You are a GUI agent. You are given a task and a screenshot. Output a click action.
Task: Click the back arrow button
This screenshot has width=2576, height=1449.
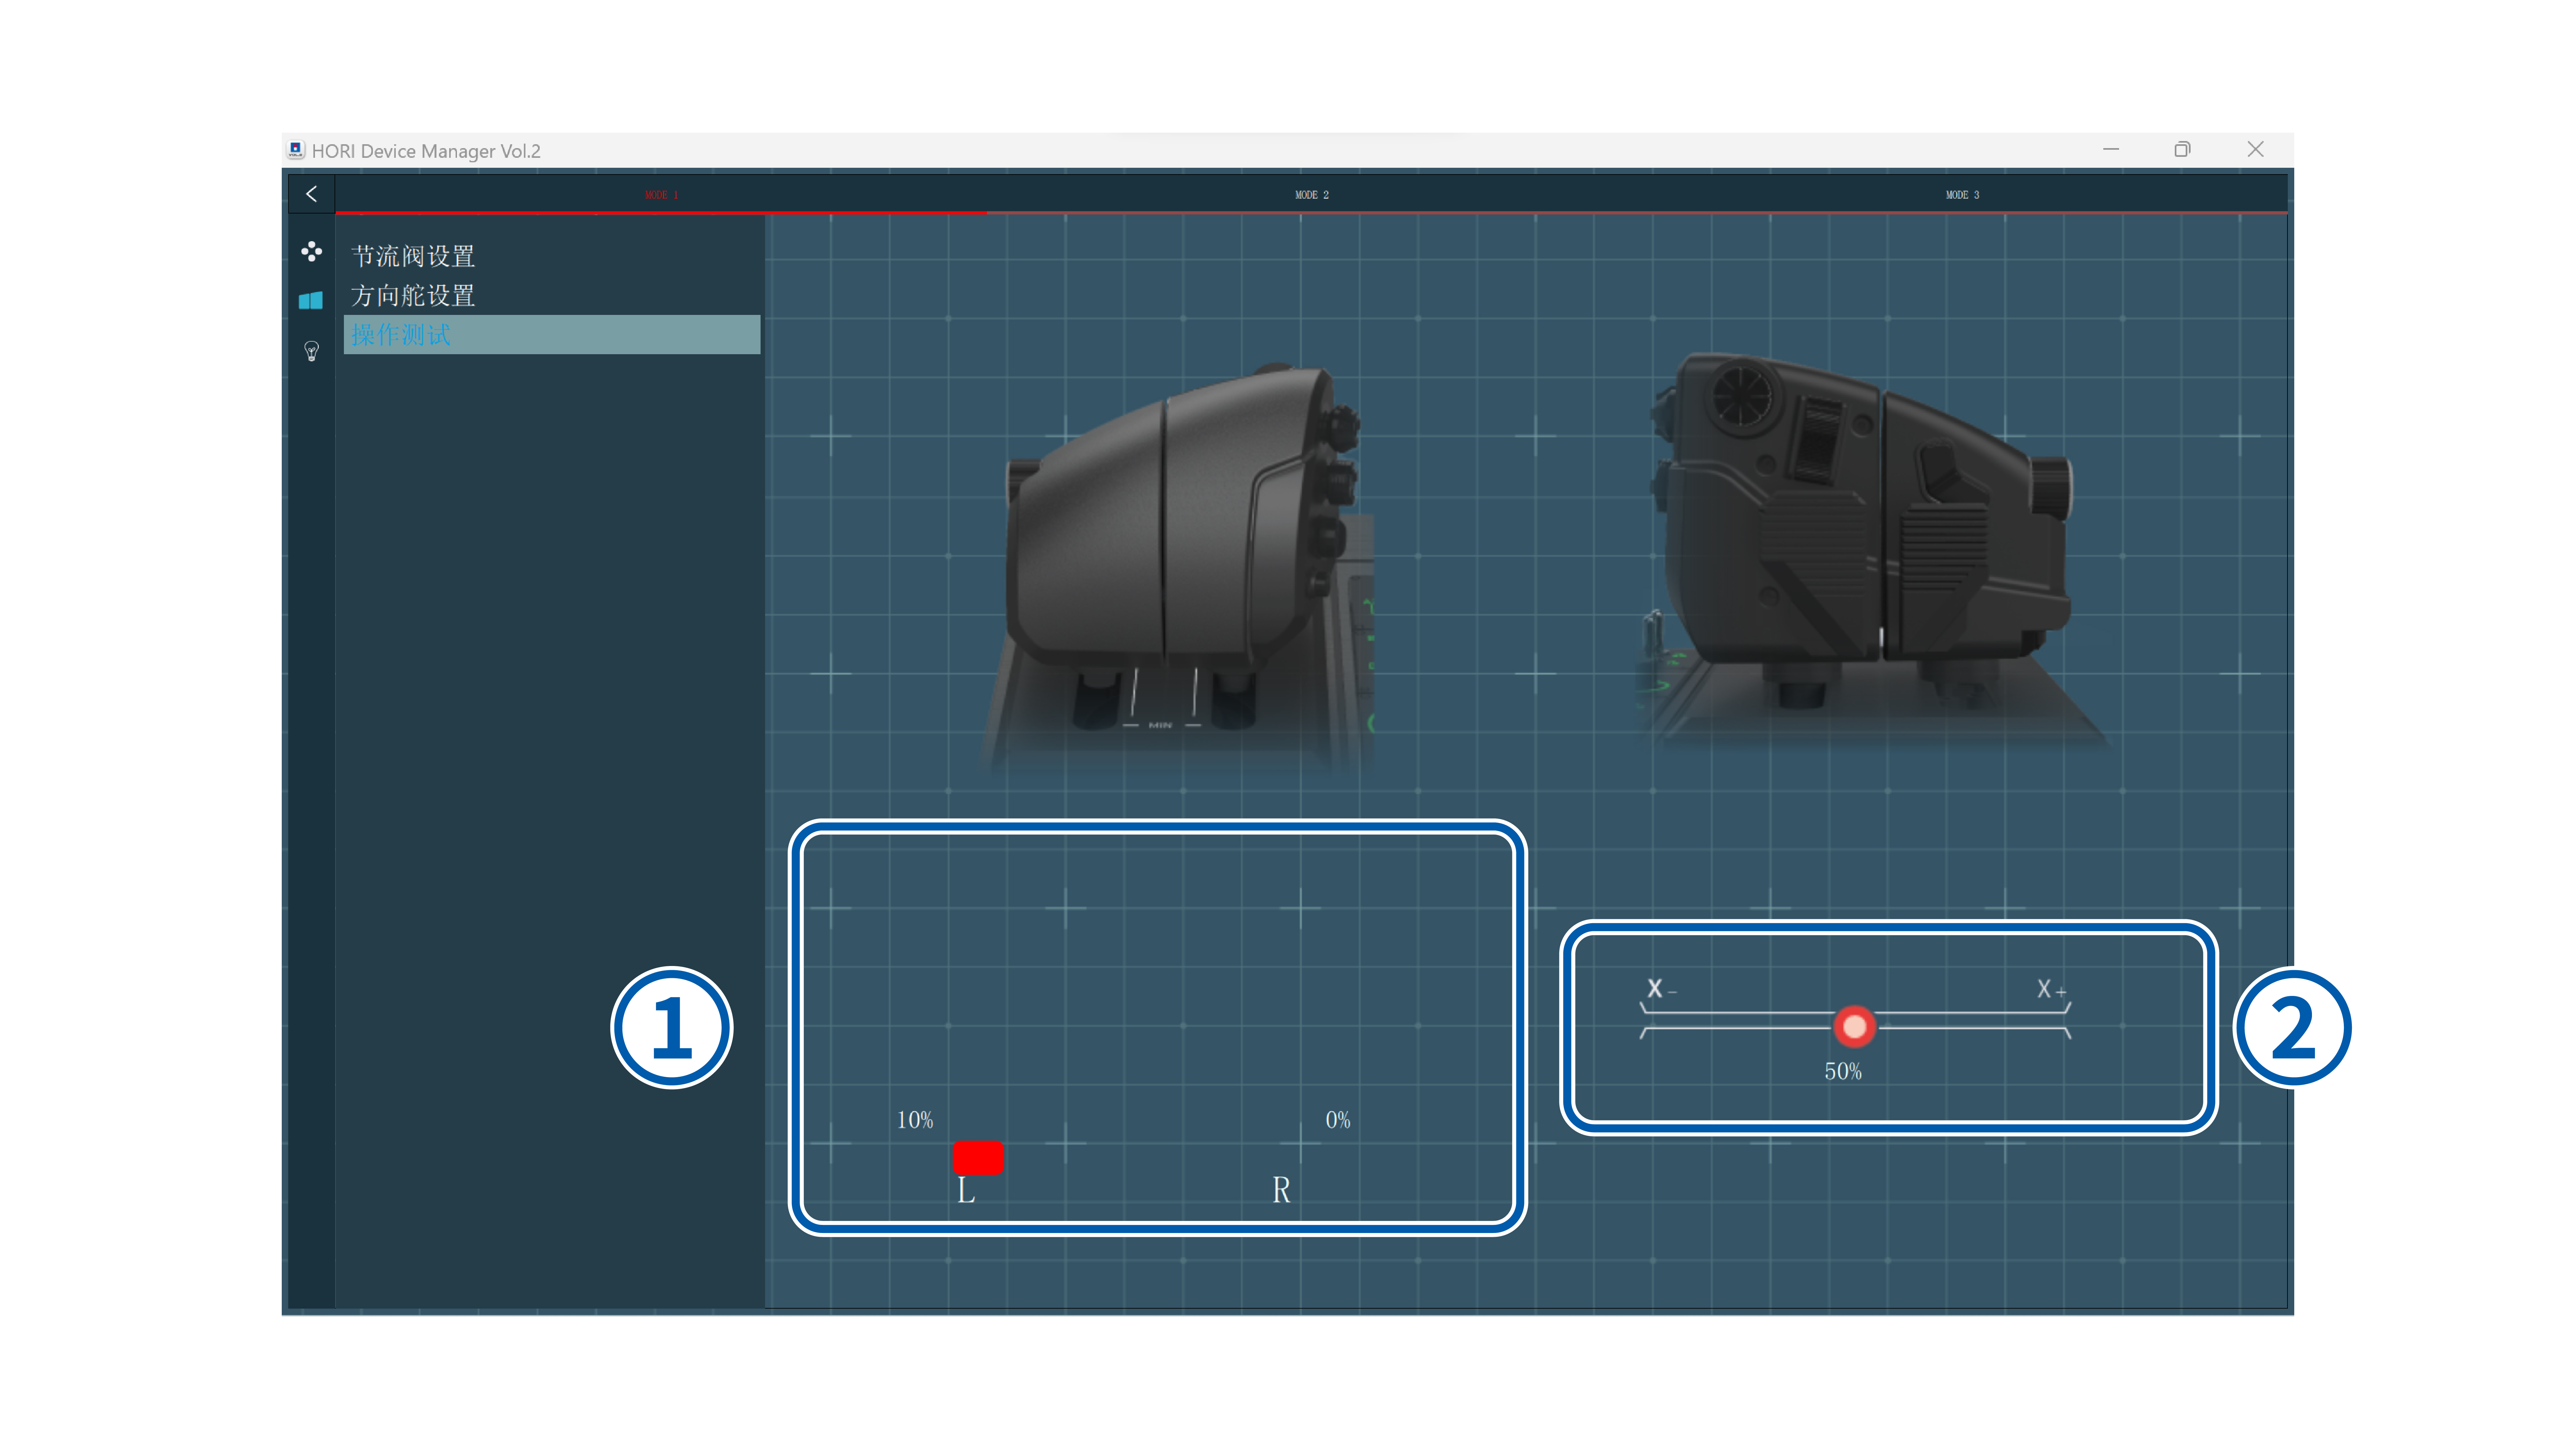click(311, 194)
